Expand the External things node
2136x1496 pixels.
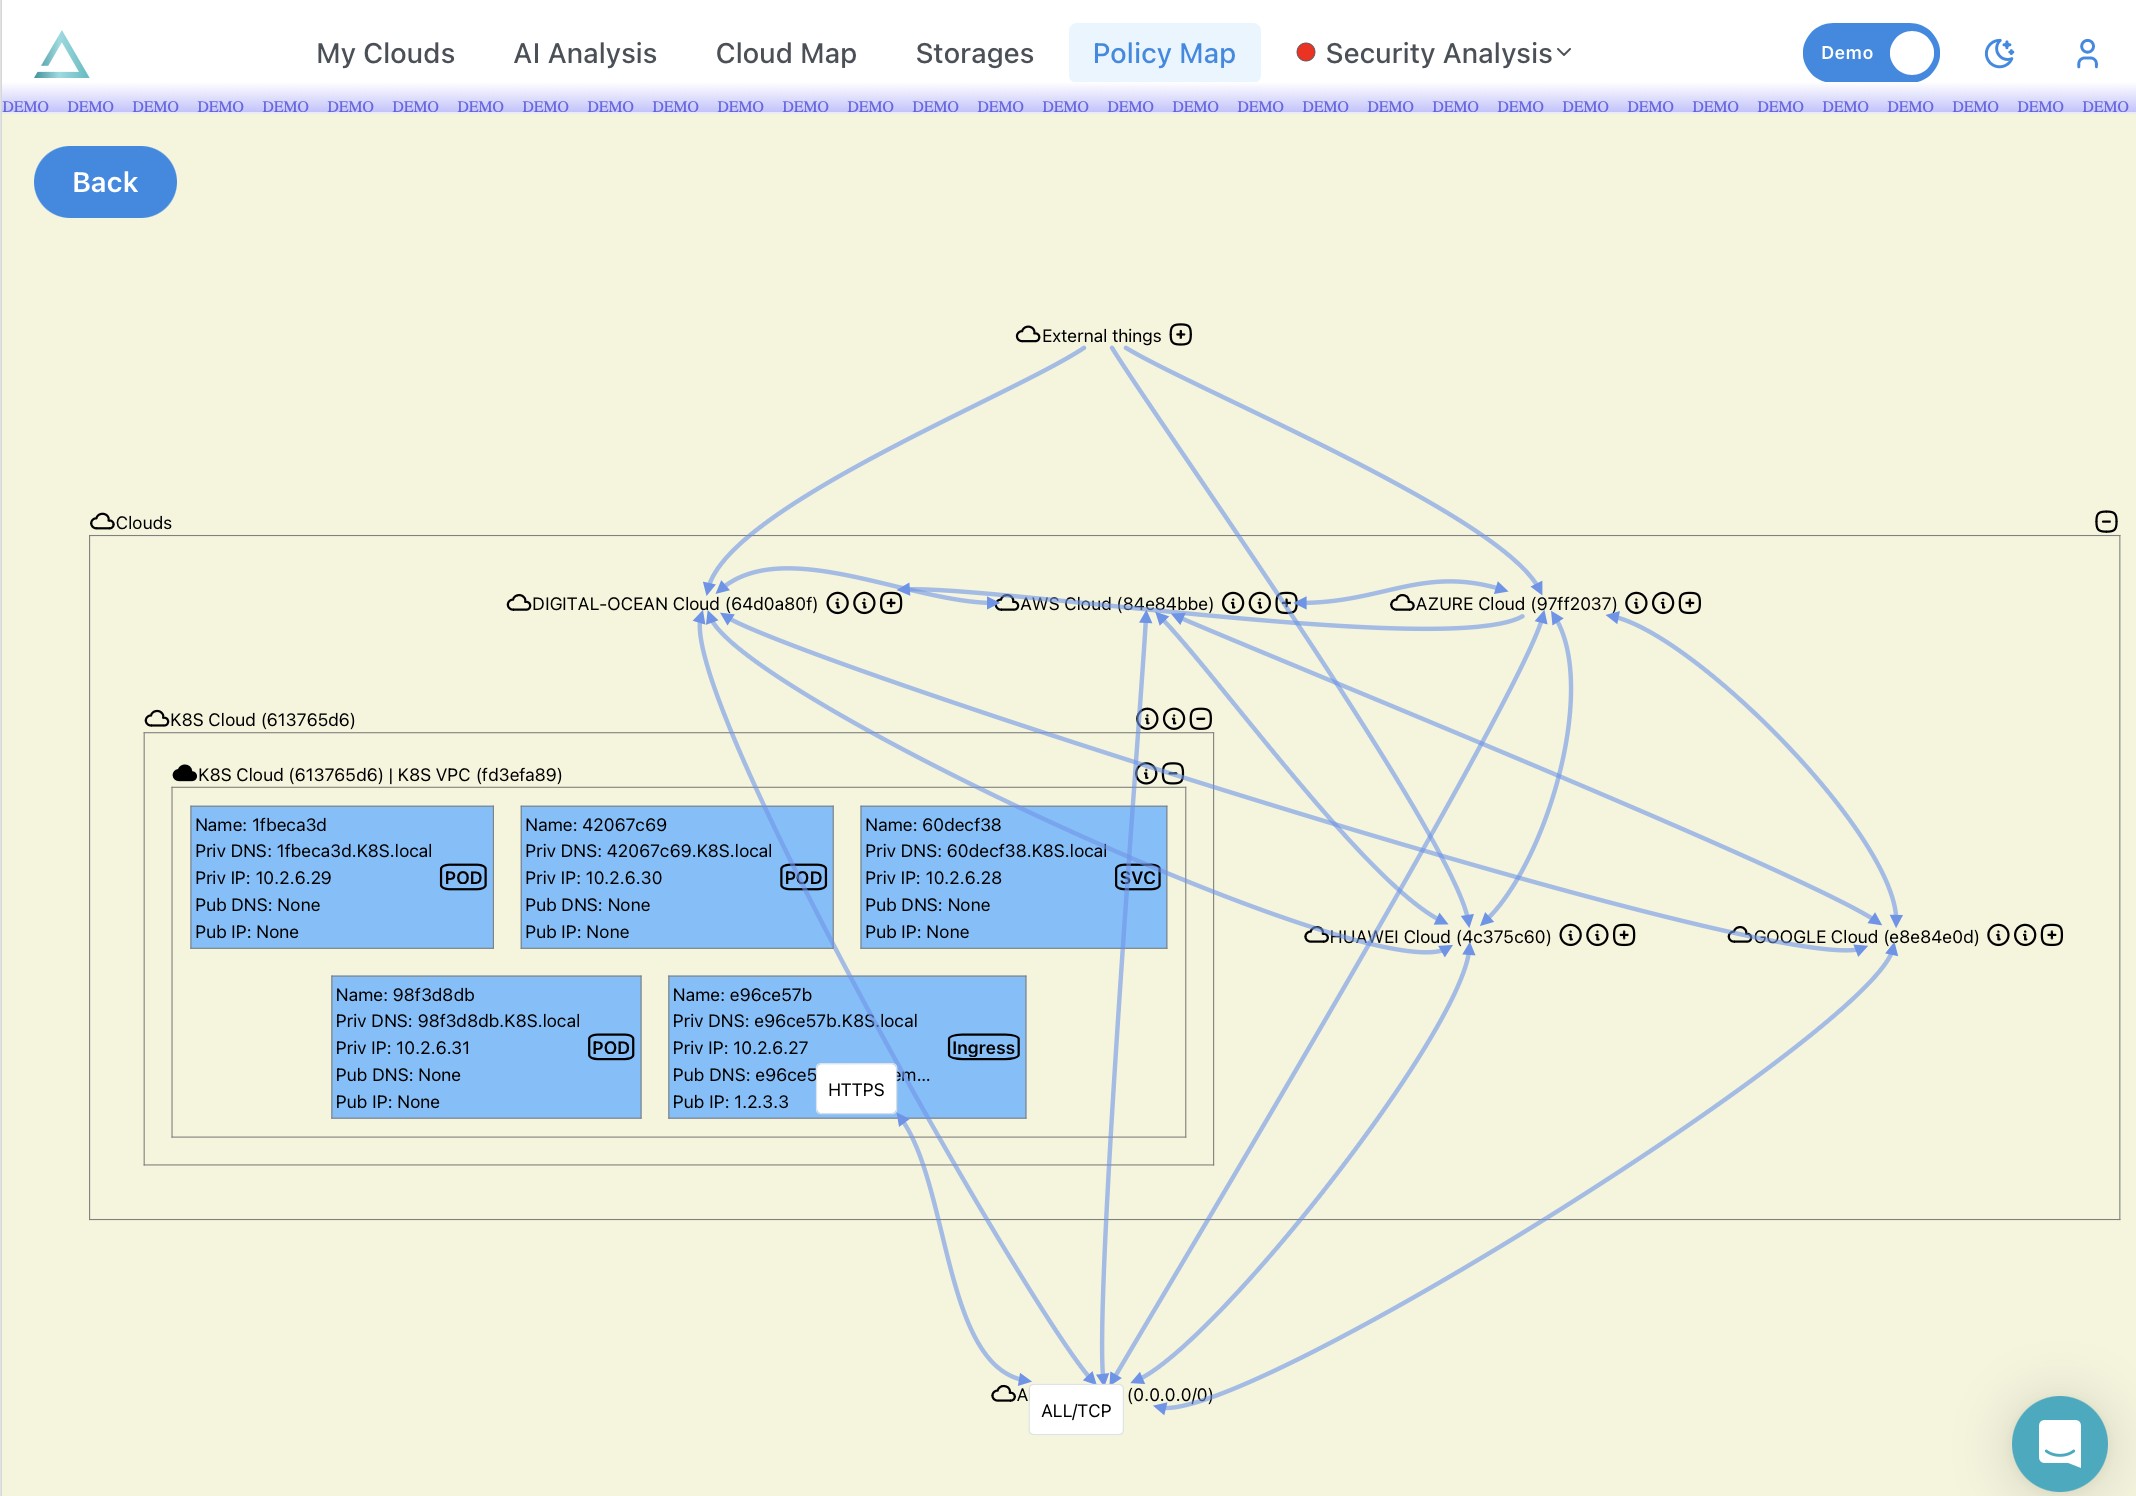tap(1181, 335)
